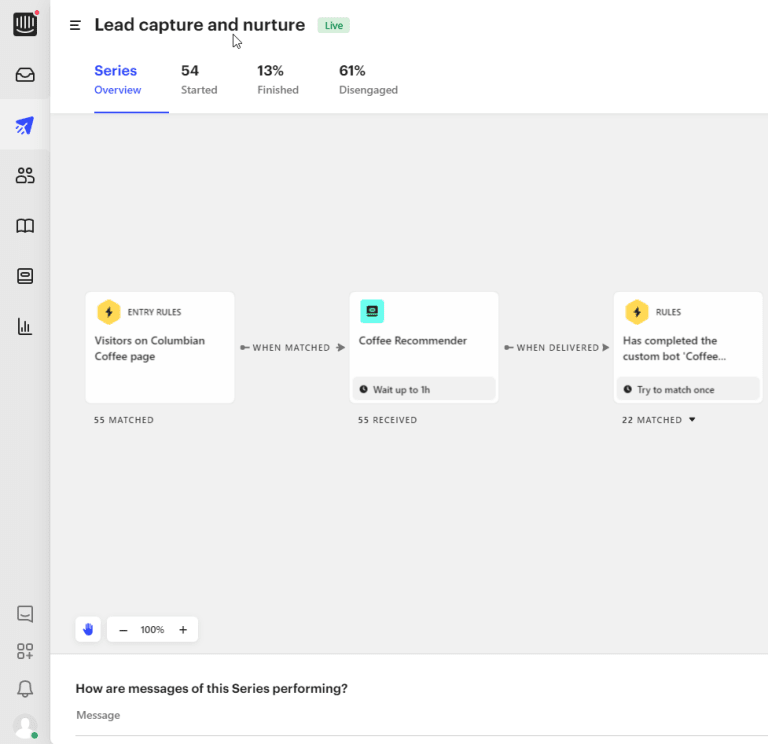Toggle the hamburger navigation menu
This screenshot has height=744, width=768.
(75, 25)
